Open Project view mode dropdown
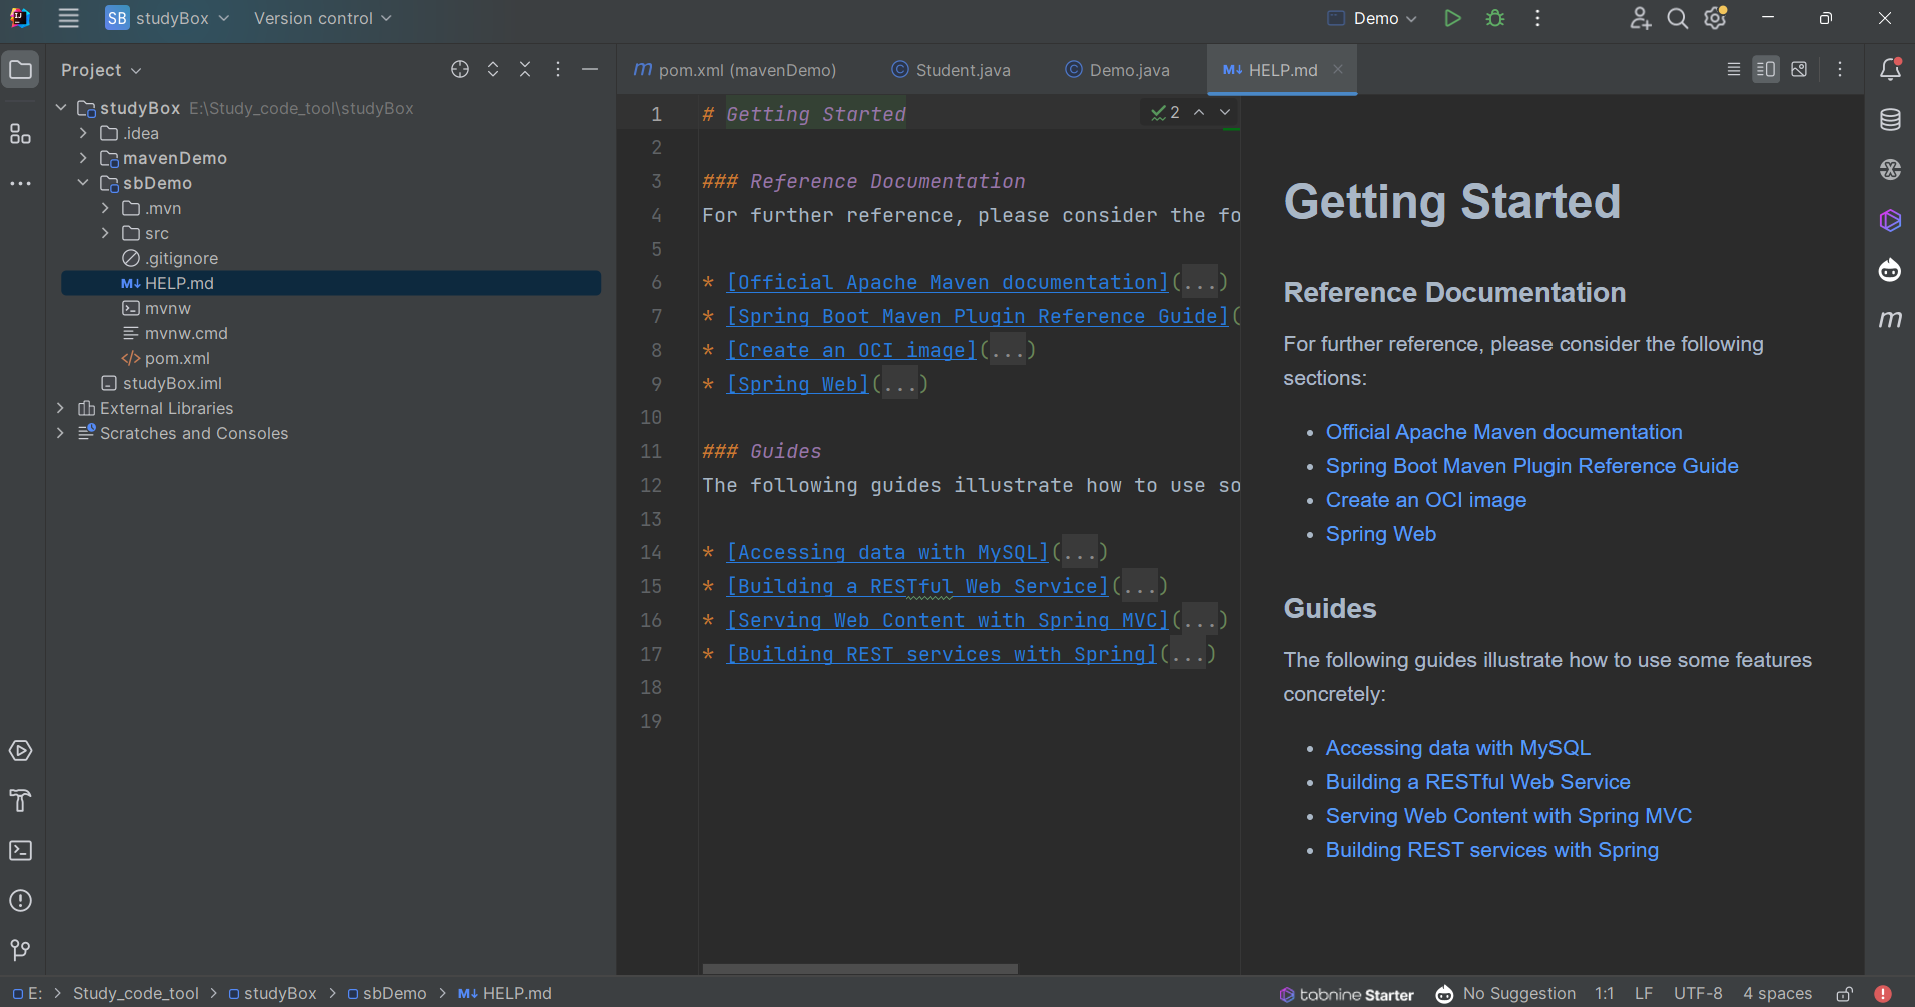1915x1007 pixels. (101, 70)
